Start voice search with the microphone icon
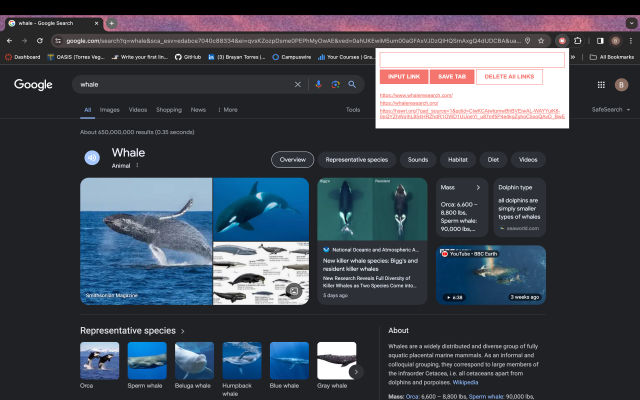The image size is (640, 400). [x=318, y=84]
